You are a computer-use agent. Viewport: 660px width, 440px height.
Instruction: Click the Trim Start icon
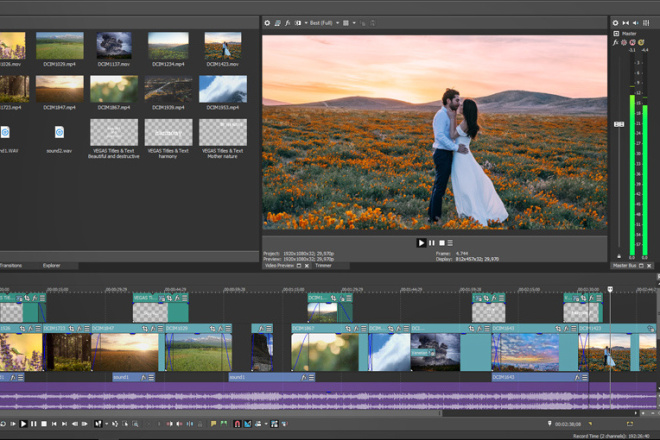click(169, 424)
